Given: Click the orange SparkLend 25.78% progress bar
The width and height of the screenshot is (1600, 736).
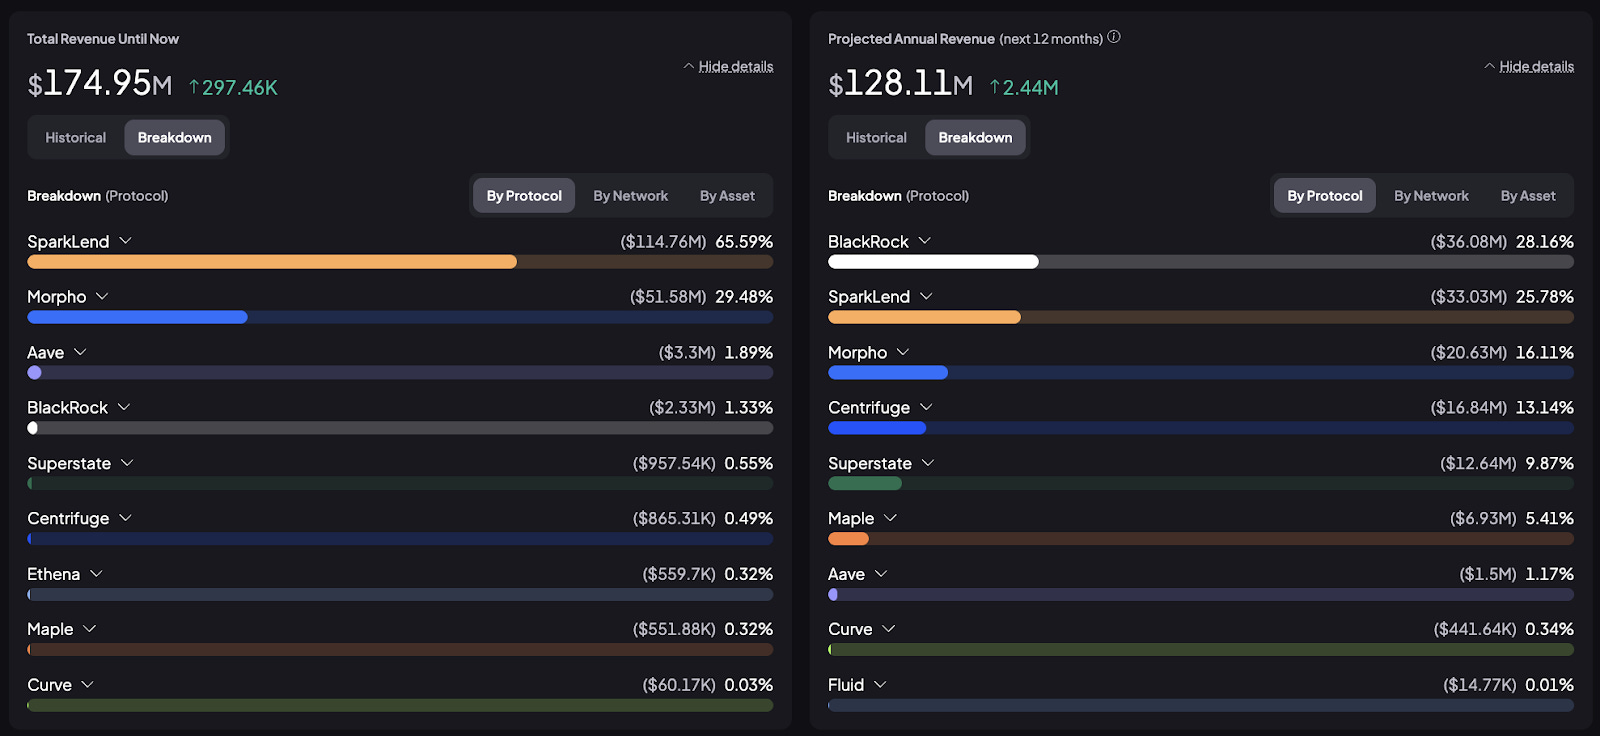Looking at the screenshot, I should (924, 317).
